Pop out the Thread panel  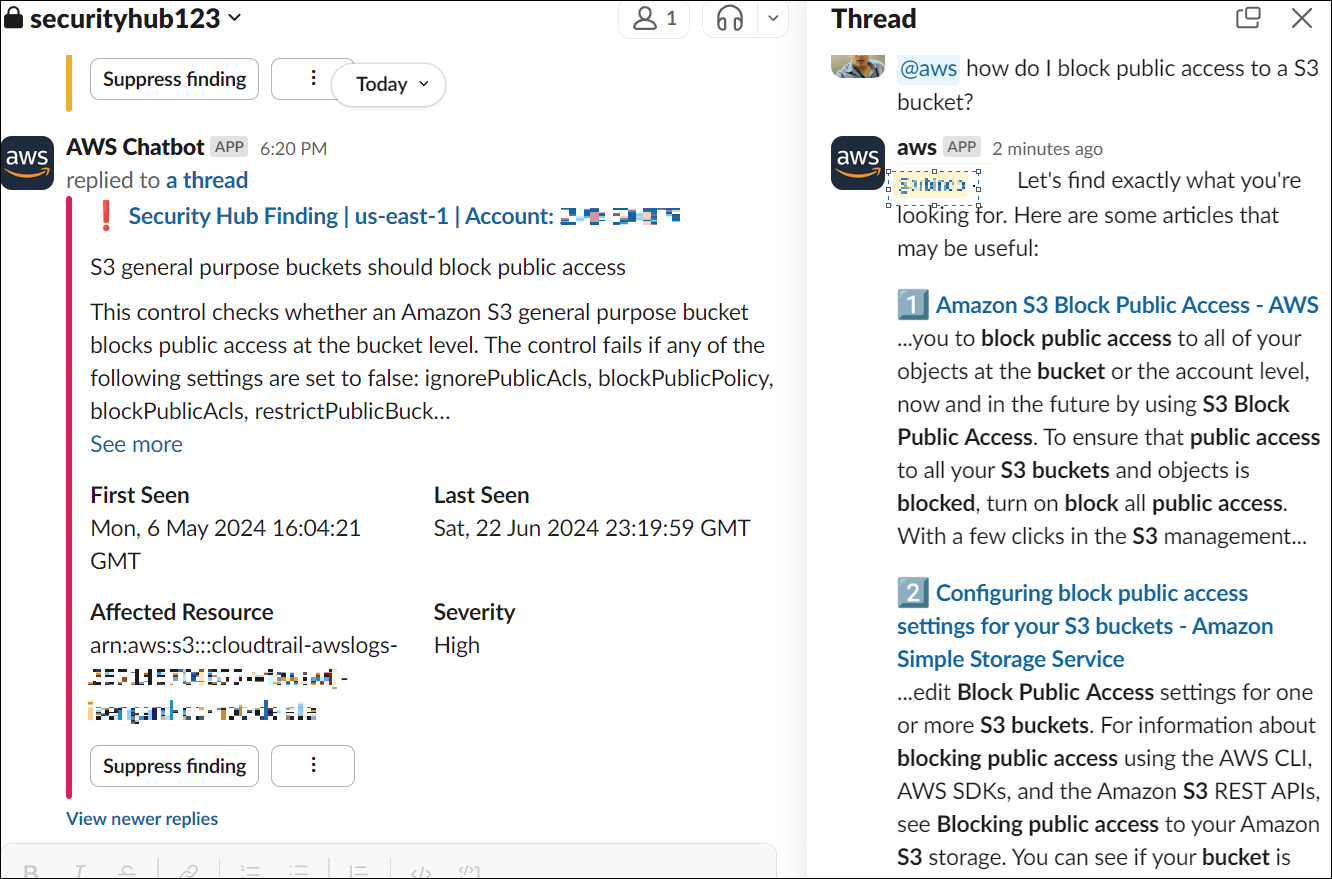point(1247,18)
